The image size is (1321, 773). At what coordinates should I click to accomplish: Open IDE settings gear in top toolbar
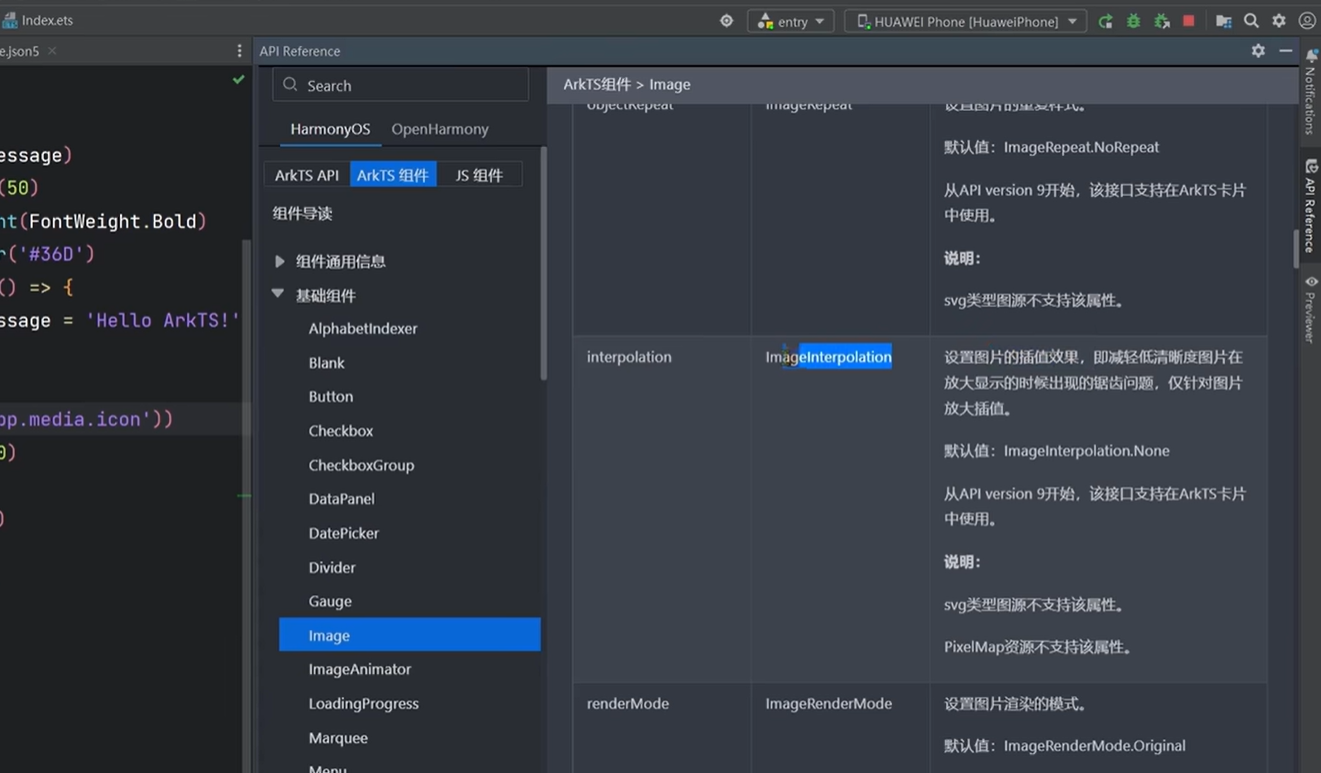pos(1279,21)
